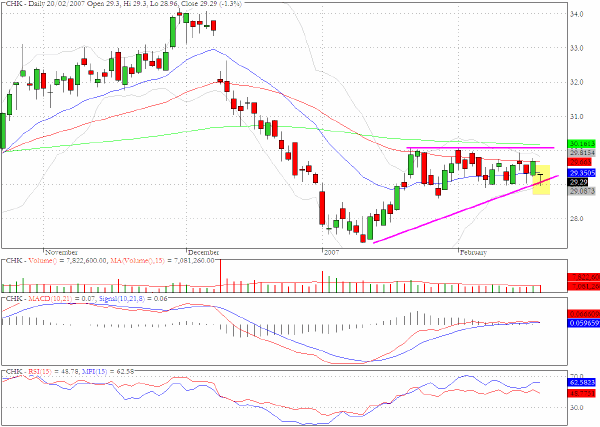The width and height of the screenshot is (600, 427).
Task: Click the December date axis label
Action: tap(204, 252)
